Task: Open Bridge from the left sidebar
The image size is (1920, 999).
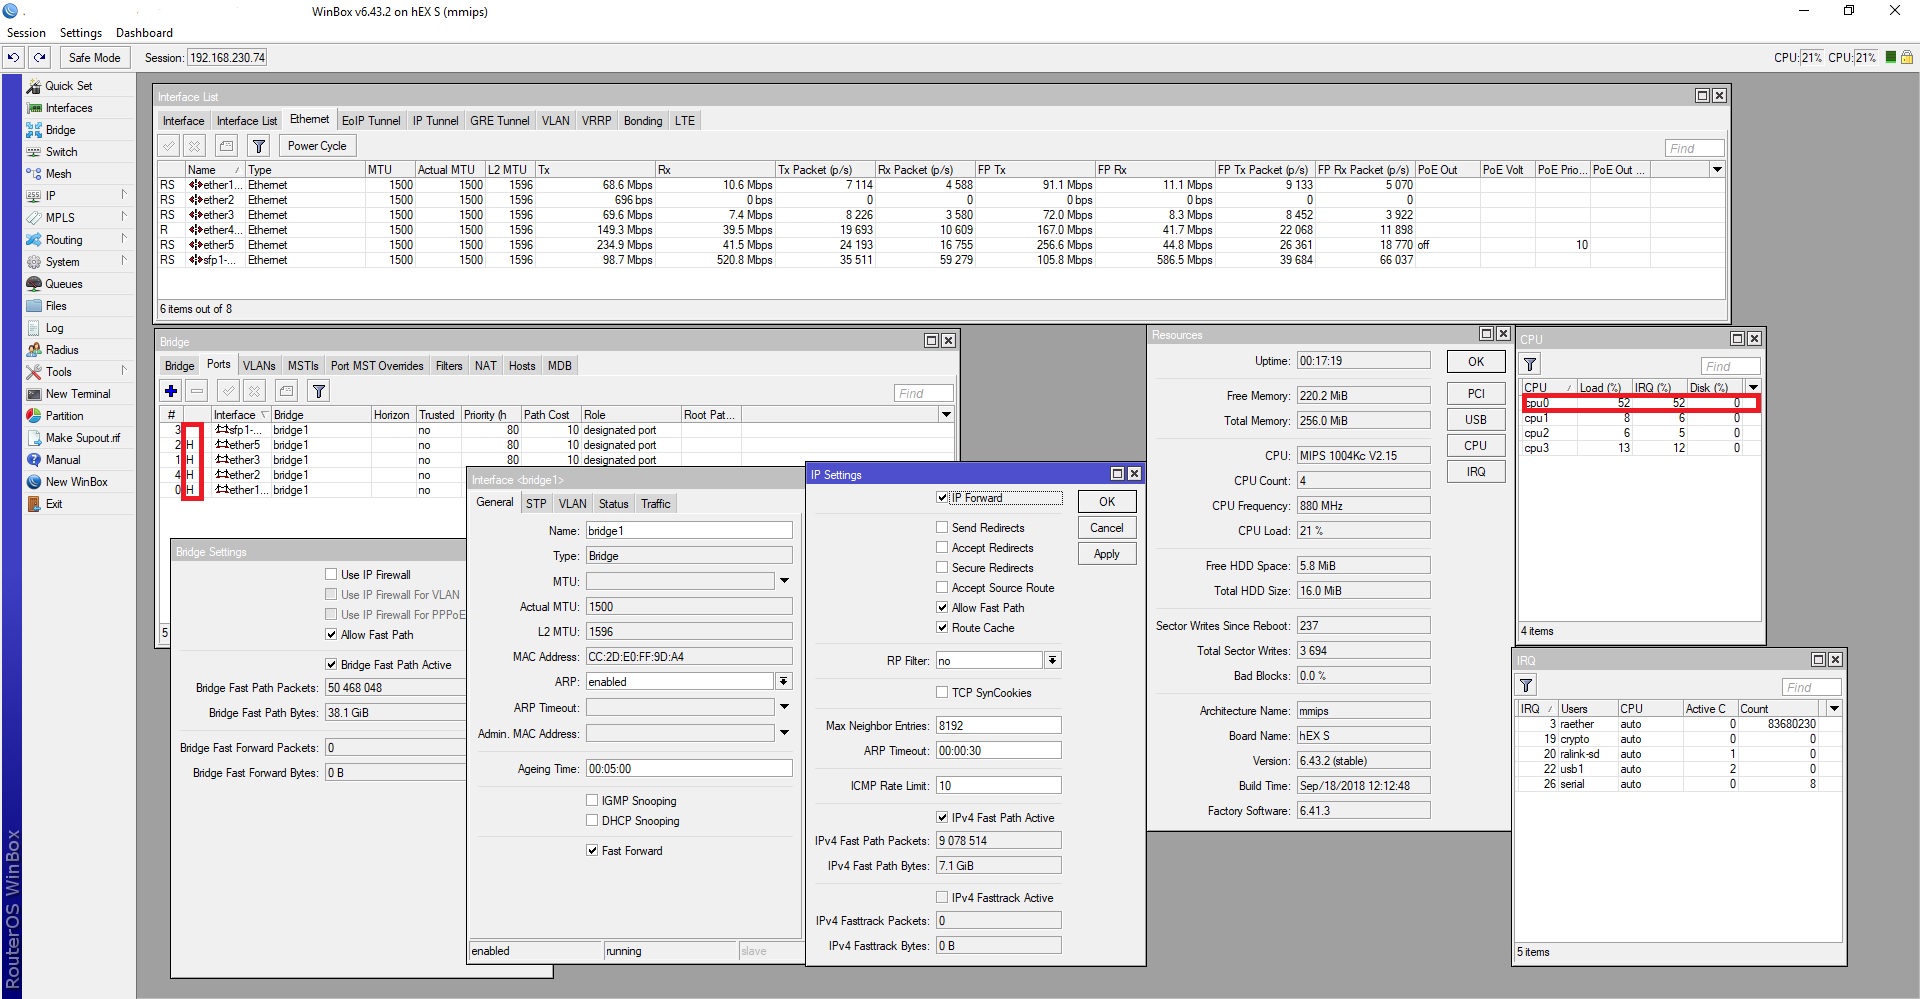Action: pos(60,130)
